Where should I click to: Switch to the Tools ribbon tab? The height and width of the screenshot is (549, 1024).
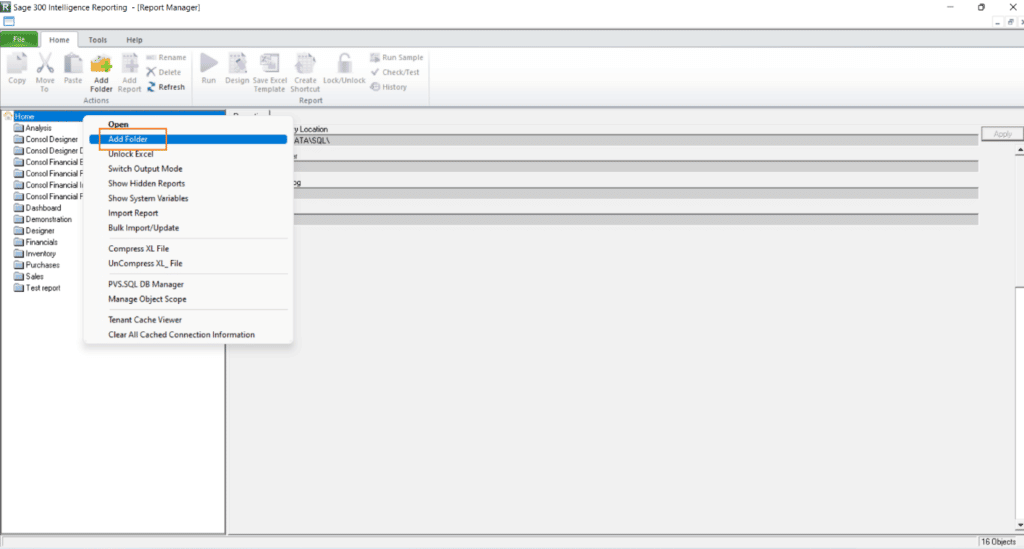click(97, 40)
